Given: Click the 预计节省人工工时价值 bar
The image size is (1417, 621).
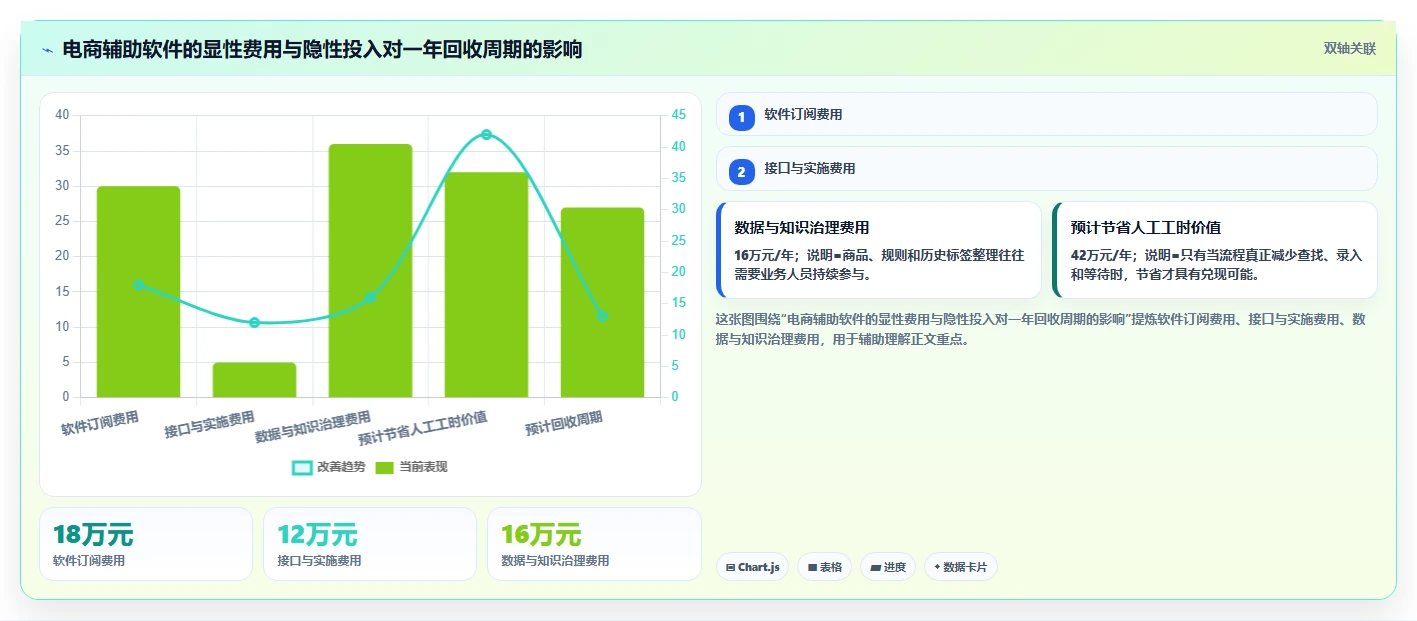Looking at the screenshot, I should click(486, 285).
